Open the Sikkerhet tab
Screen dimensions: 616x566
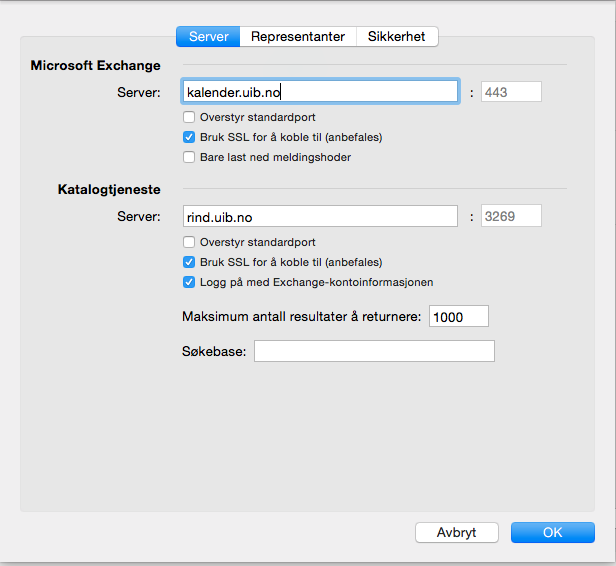(x=397, y=37)
